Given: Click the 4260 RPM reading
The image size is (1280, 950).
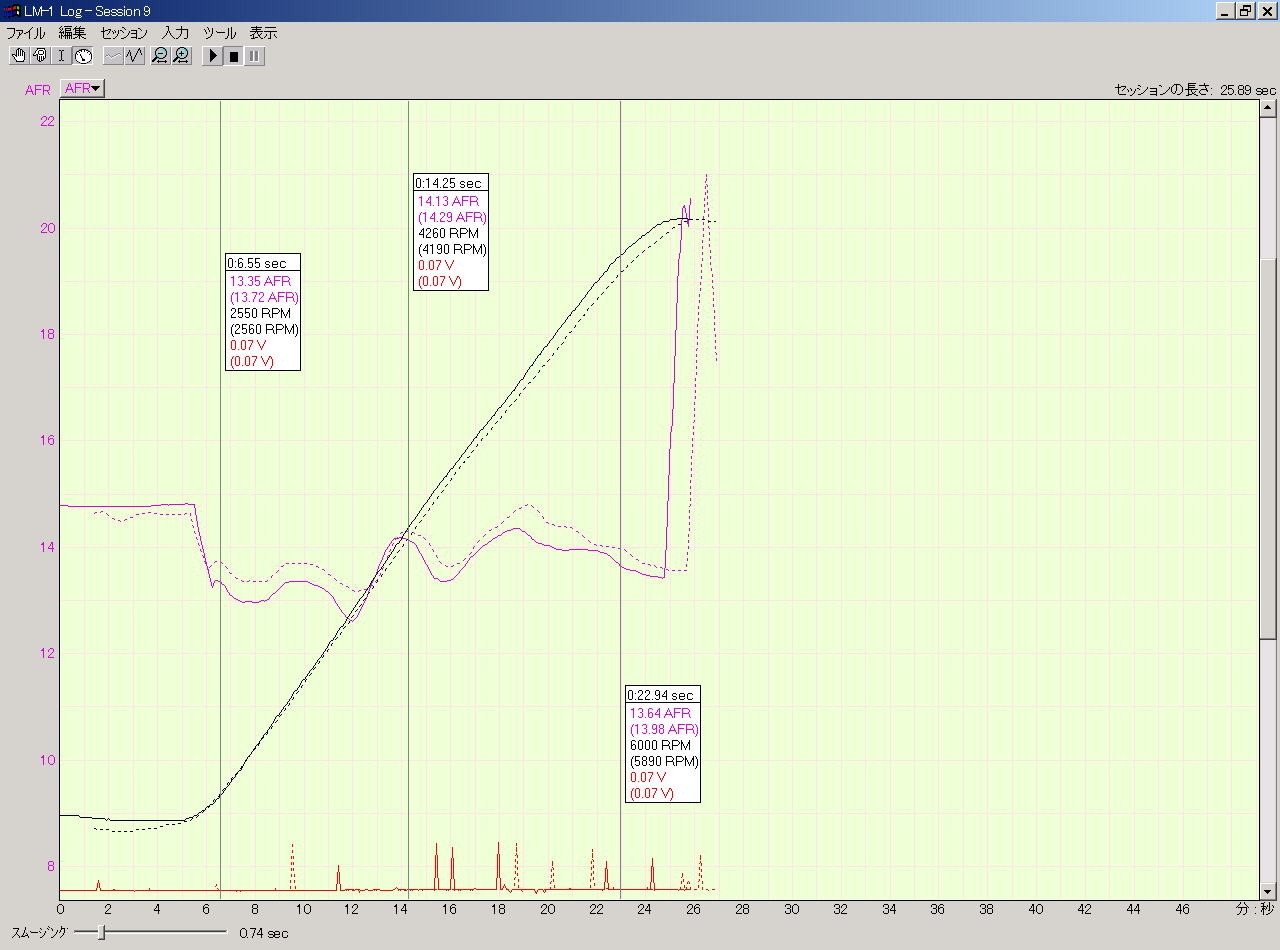Looking at the screenshot, I should [448, 233].
